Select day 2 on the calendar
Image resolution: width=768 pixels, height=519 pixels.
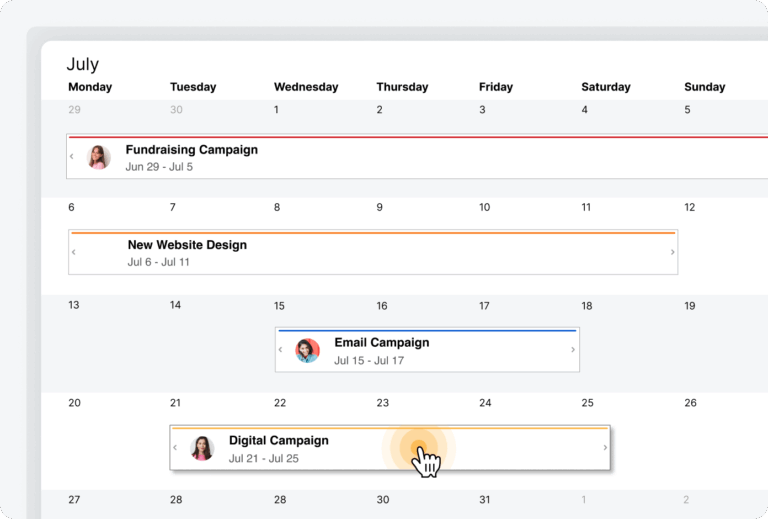click(x=380, y=110)
